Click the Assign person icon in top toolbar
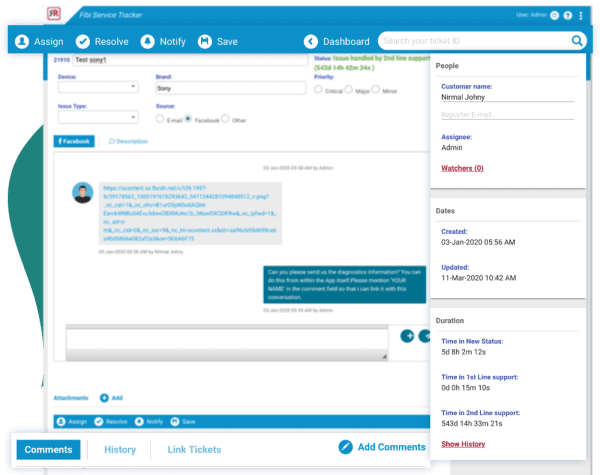The width and height of the screenshot is (600, 475). tap(22, 41)
